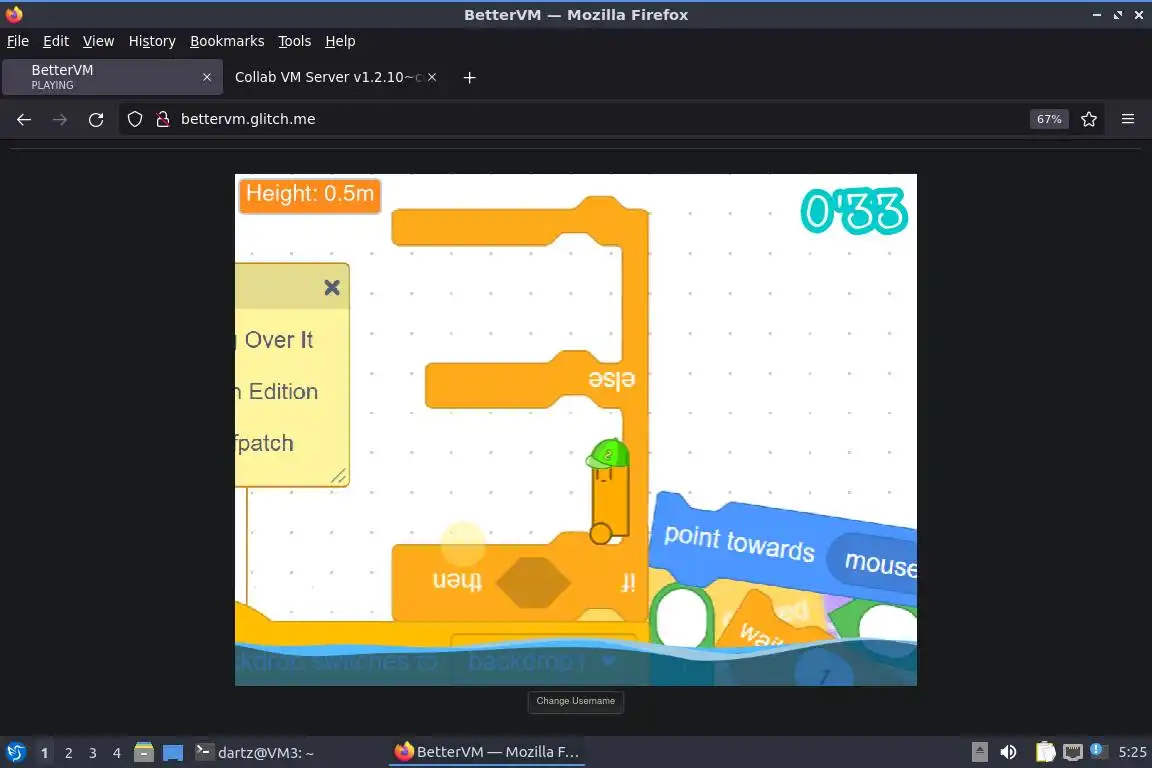Screen dimensions: 1152x768
Task: Reset the 67% page zoom indicator
Action: (1048, 119)
